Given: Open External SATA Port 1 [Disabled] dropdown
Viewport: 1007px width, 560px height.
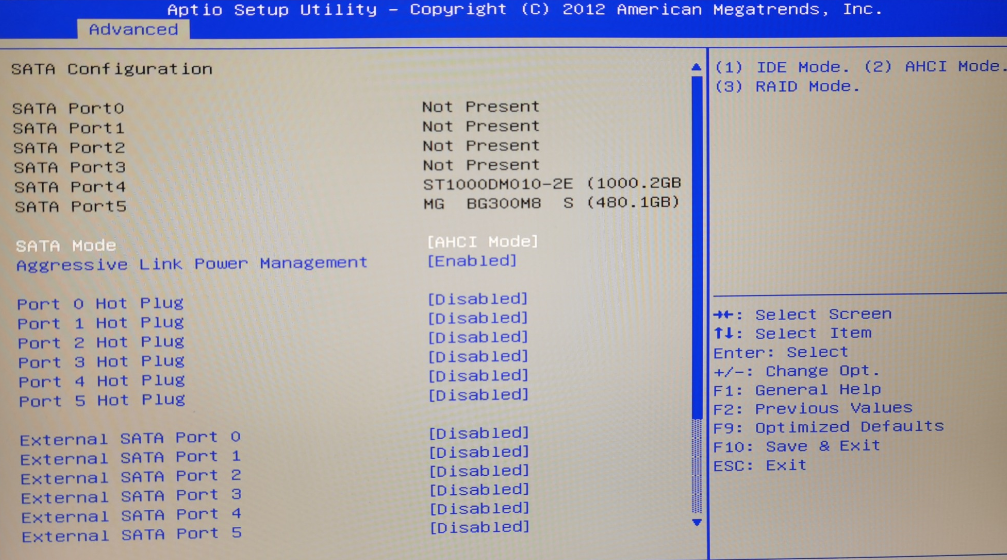Looking at the screenshot, I should point(479,452).
